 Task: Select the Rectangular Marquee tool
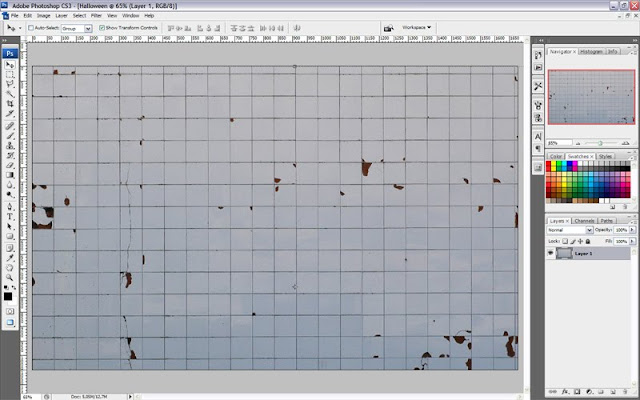pos(10,75)
